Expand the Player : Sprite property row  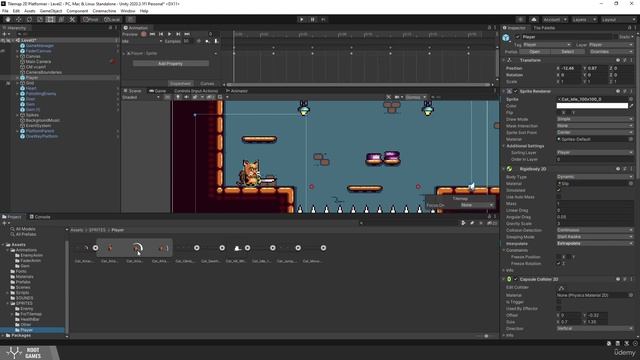point(124,53)
